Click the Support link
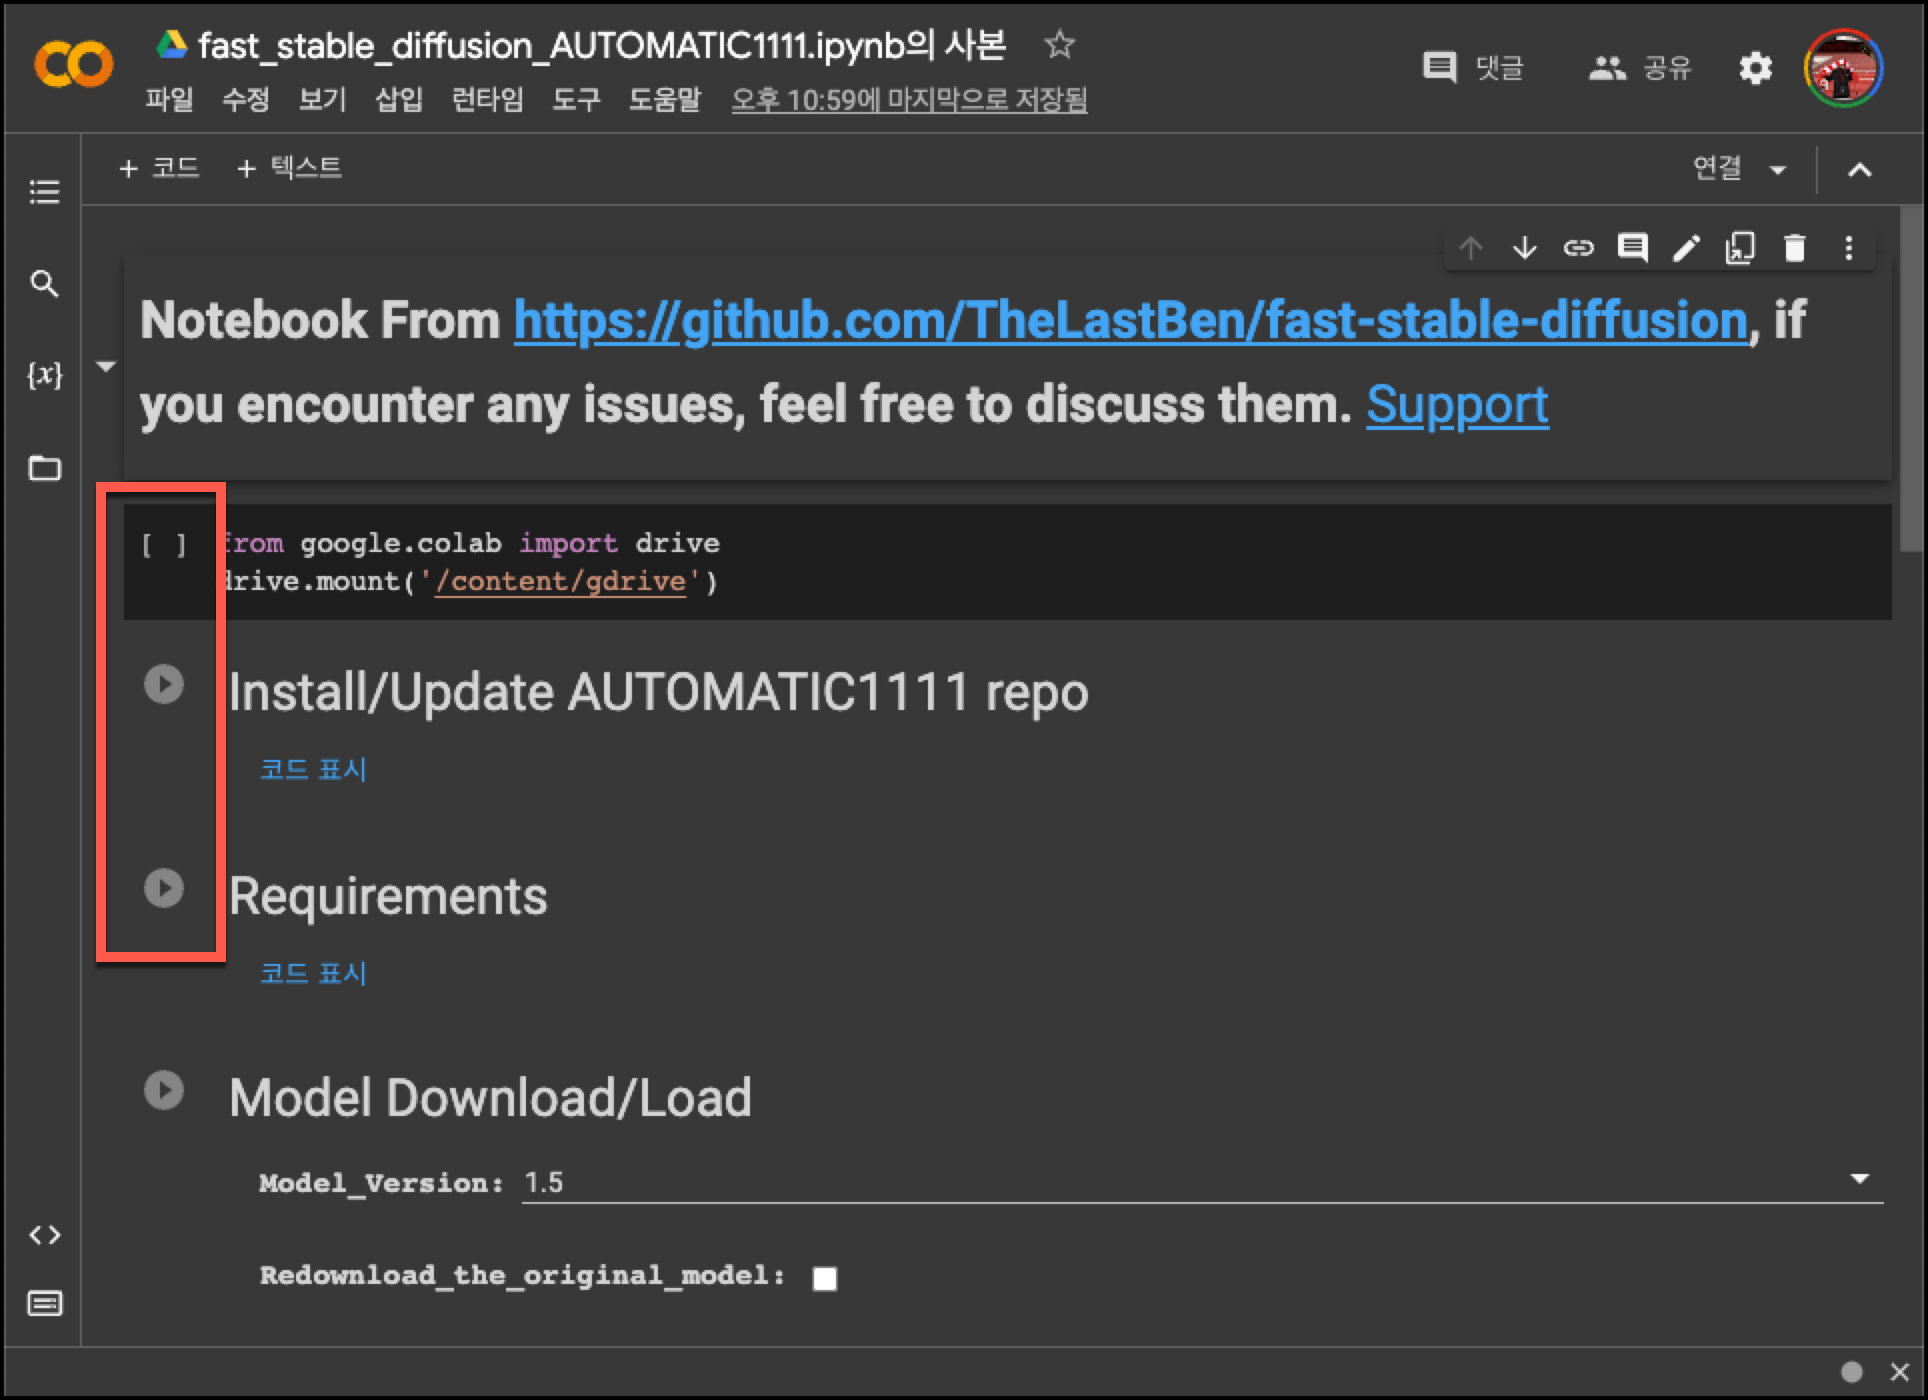This screenshot has width=1928, height=1400. tap(1457, 405)
